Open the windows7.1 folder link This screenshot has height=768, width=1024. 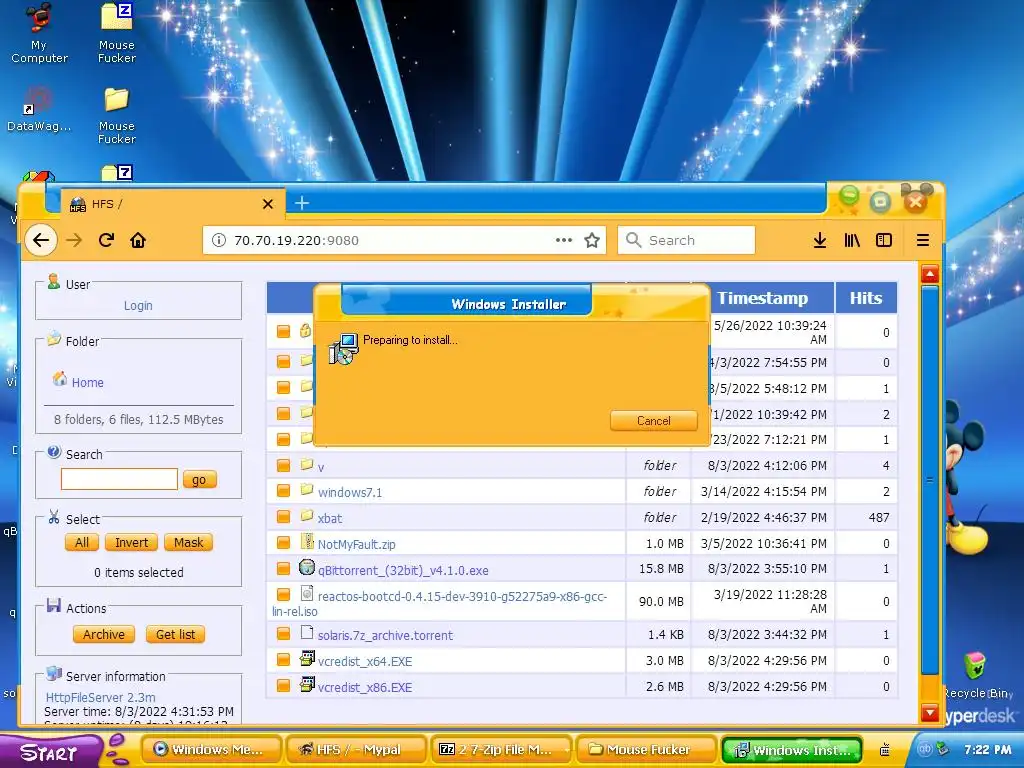(350, 492)
